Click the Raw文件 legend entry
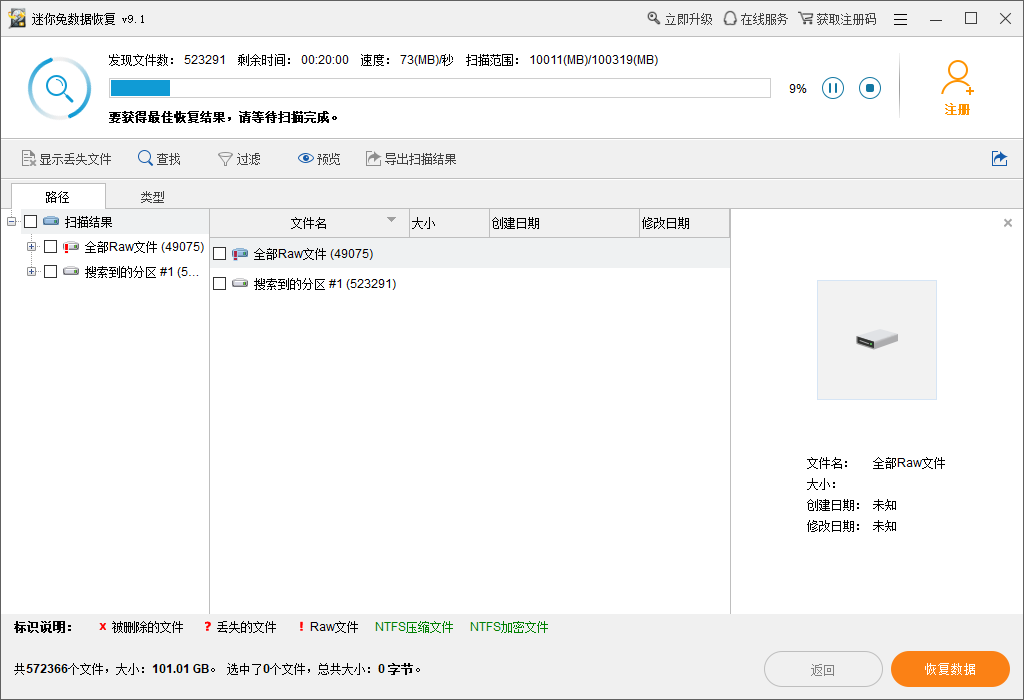Viewport: 1024px width, 700px height. [x=328, y=627]
